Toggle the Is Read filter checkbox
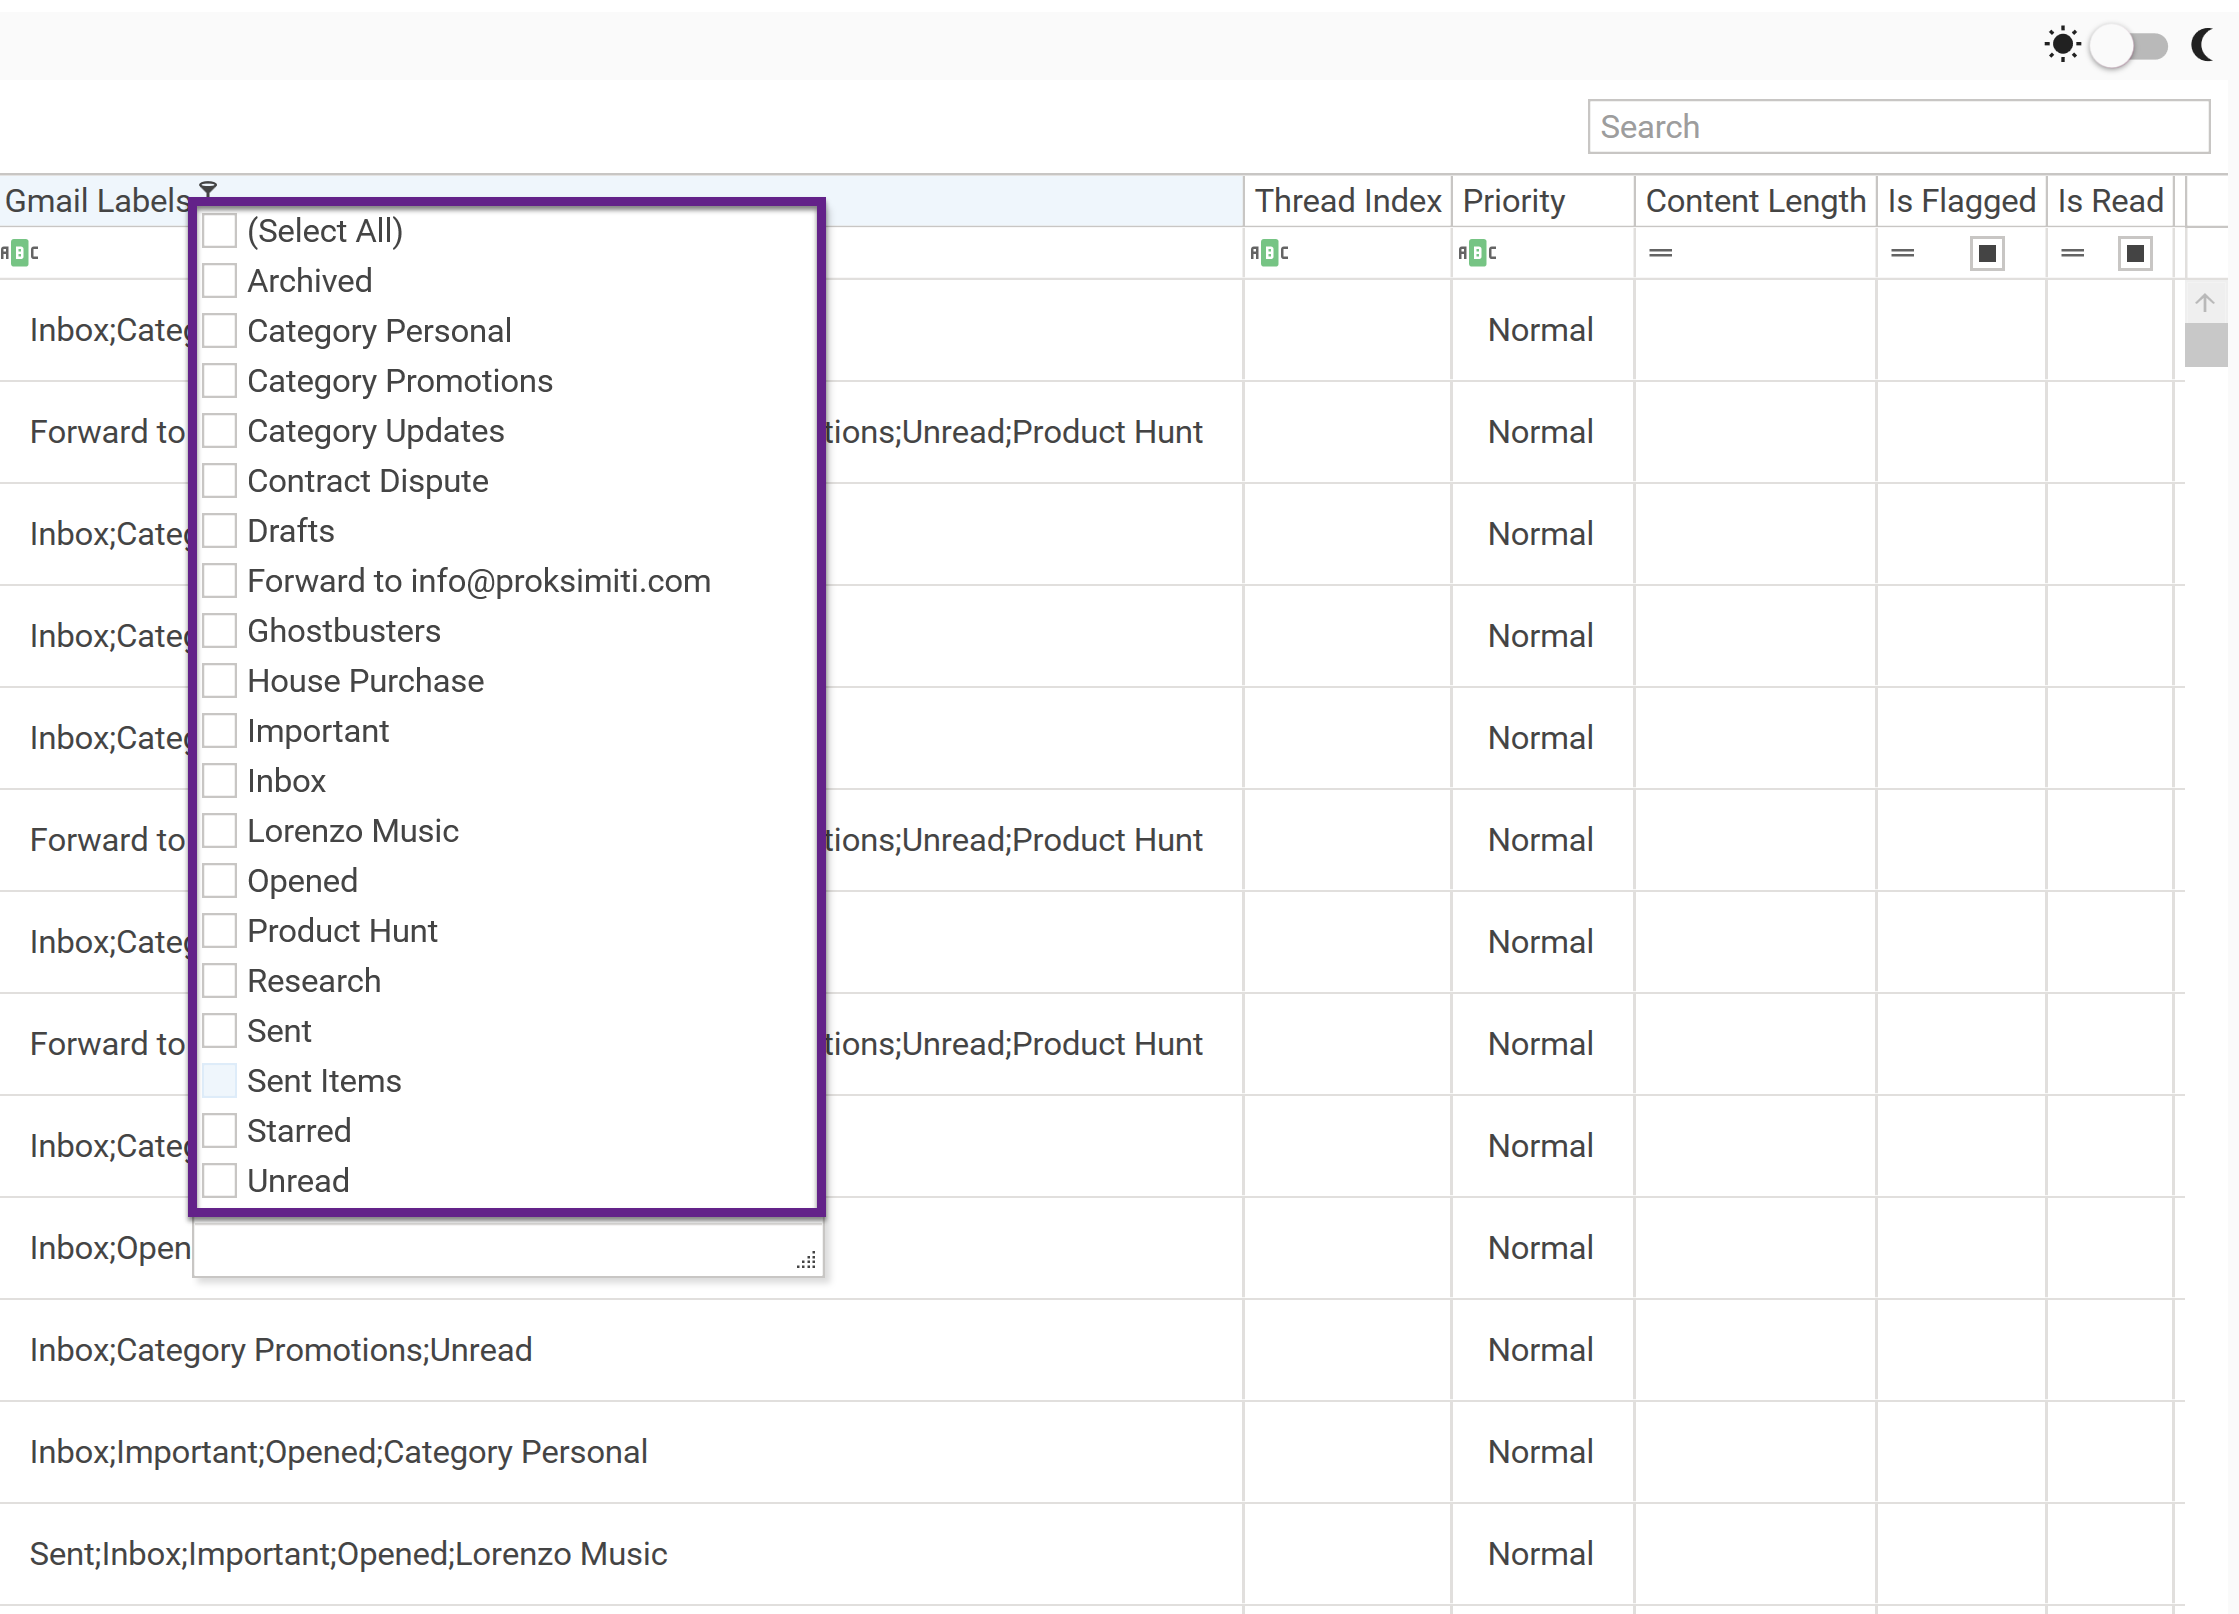 pos(2134,253)
